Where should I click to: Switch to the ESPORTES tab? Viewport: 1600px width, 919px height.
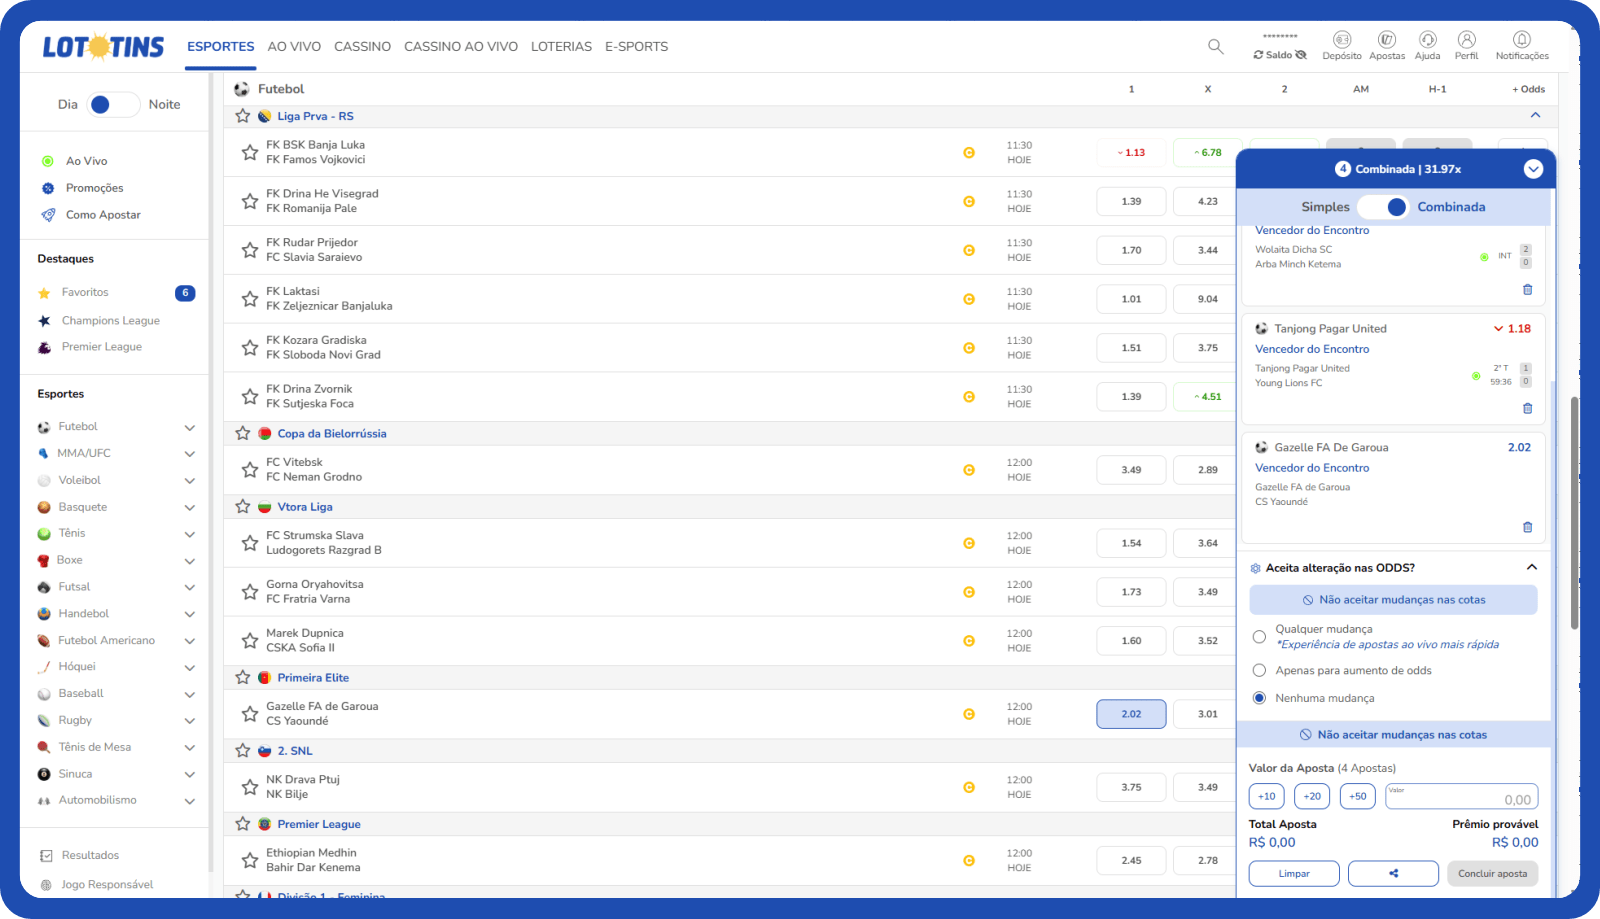tap(221, 47)
